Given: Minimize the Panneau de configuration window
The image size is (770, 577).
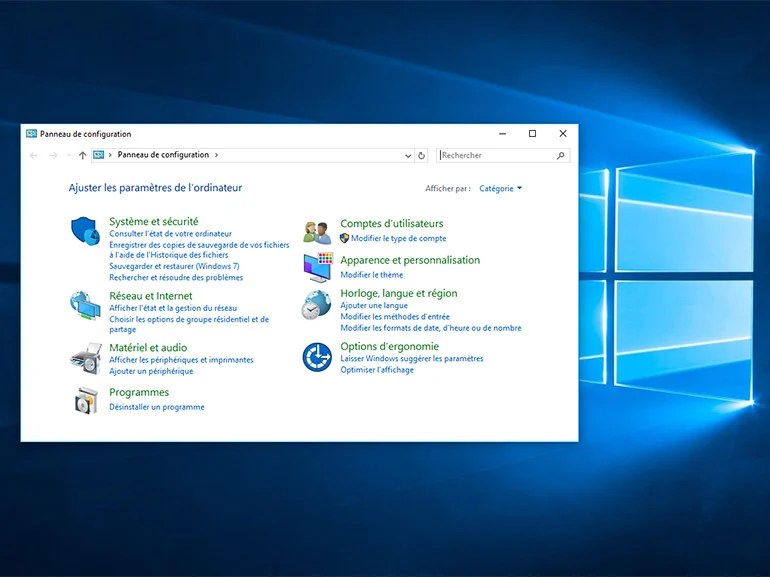Looking at the screenshot, I should tap(502, 134).
